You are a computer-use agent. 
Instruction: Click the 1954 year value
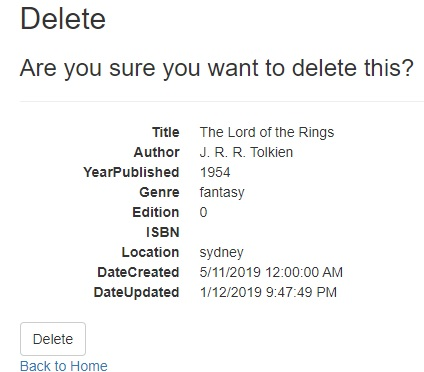pos(215,172)
